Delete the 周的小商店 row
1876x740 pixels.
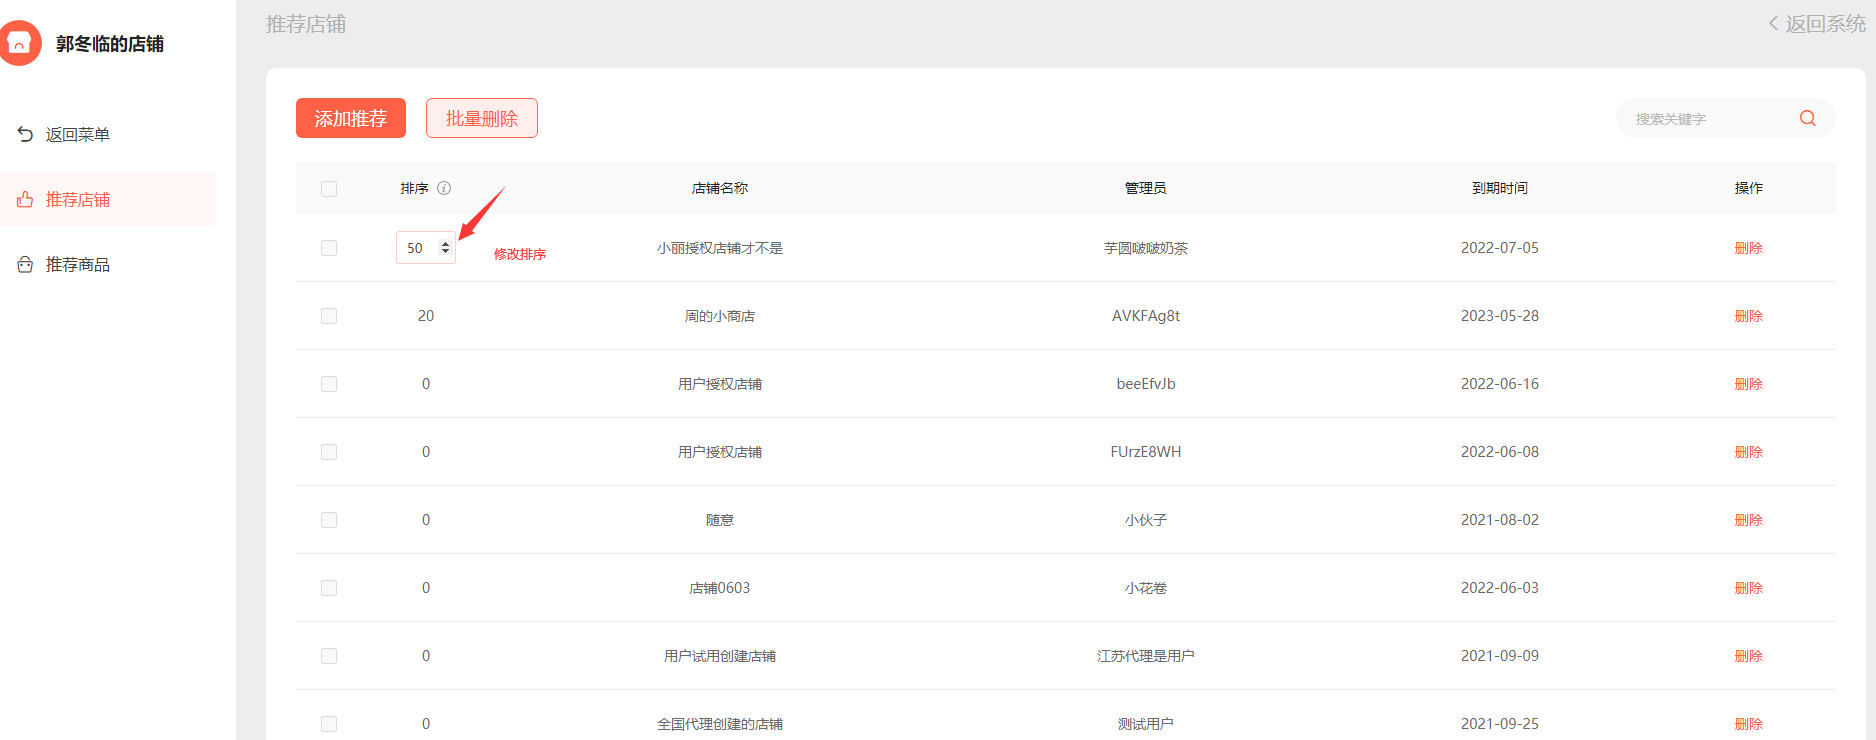[1748, 316]
